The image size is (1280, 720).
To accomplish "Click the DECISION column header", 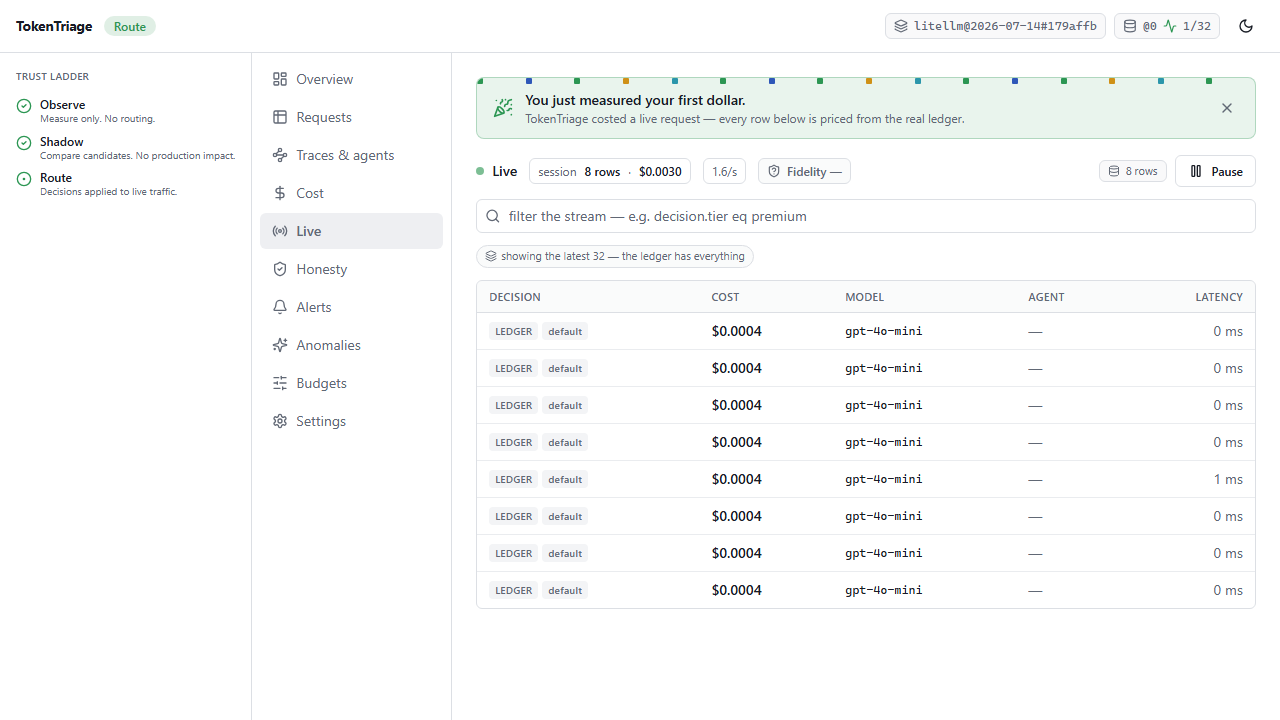I will coord(515,297).
